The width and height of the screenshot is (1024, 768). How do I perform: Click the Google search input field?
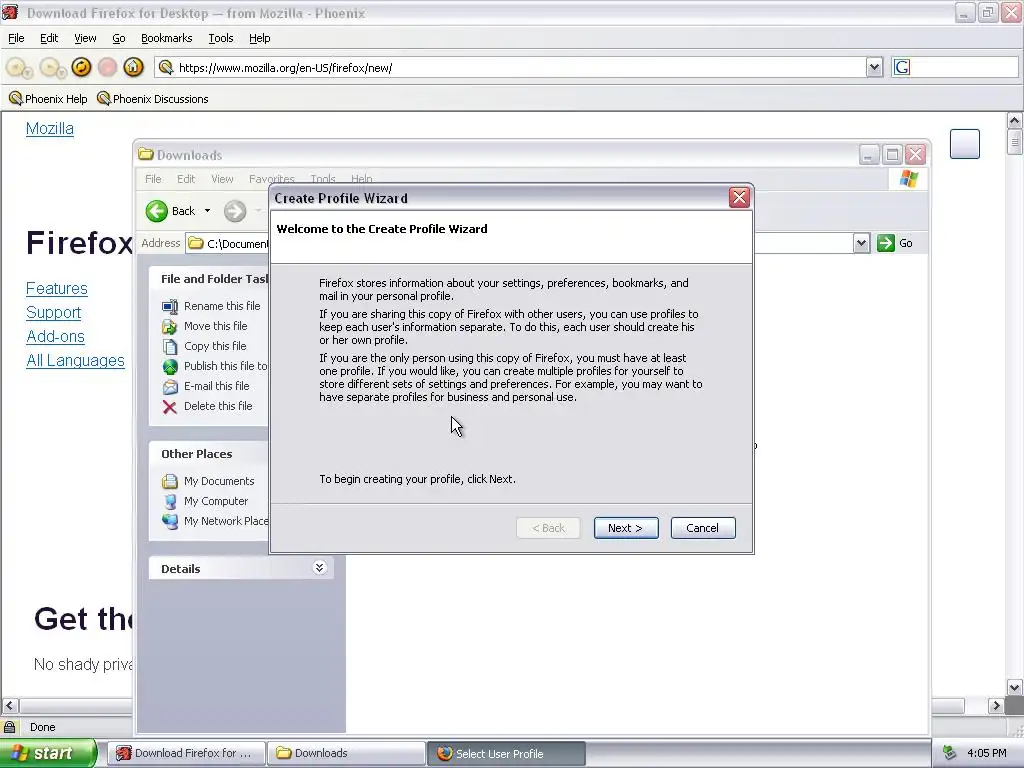pos(964,67)
